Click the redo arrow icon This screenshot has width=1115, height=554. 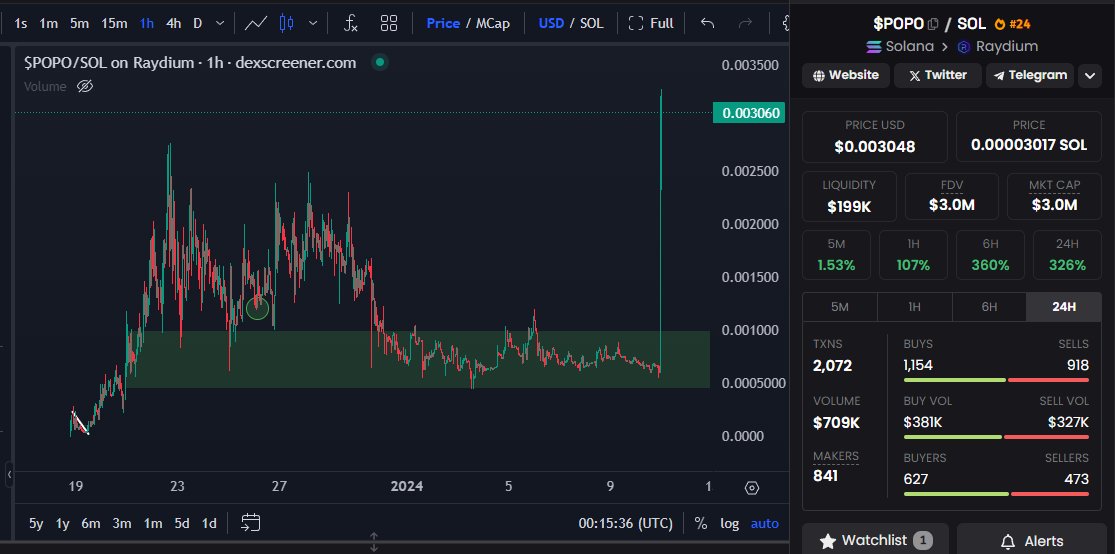pyautogui.click(x=745, y=23)
